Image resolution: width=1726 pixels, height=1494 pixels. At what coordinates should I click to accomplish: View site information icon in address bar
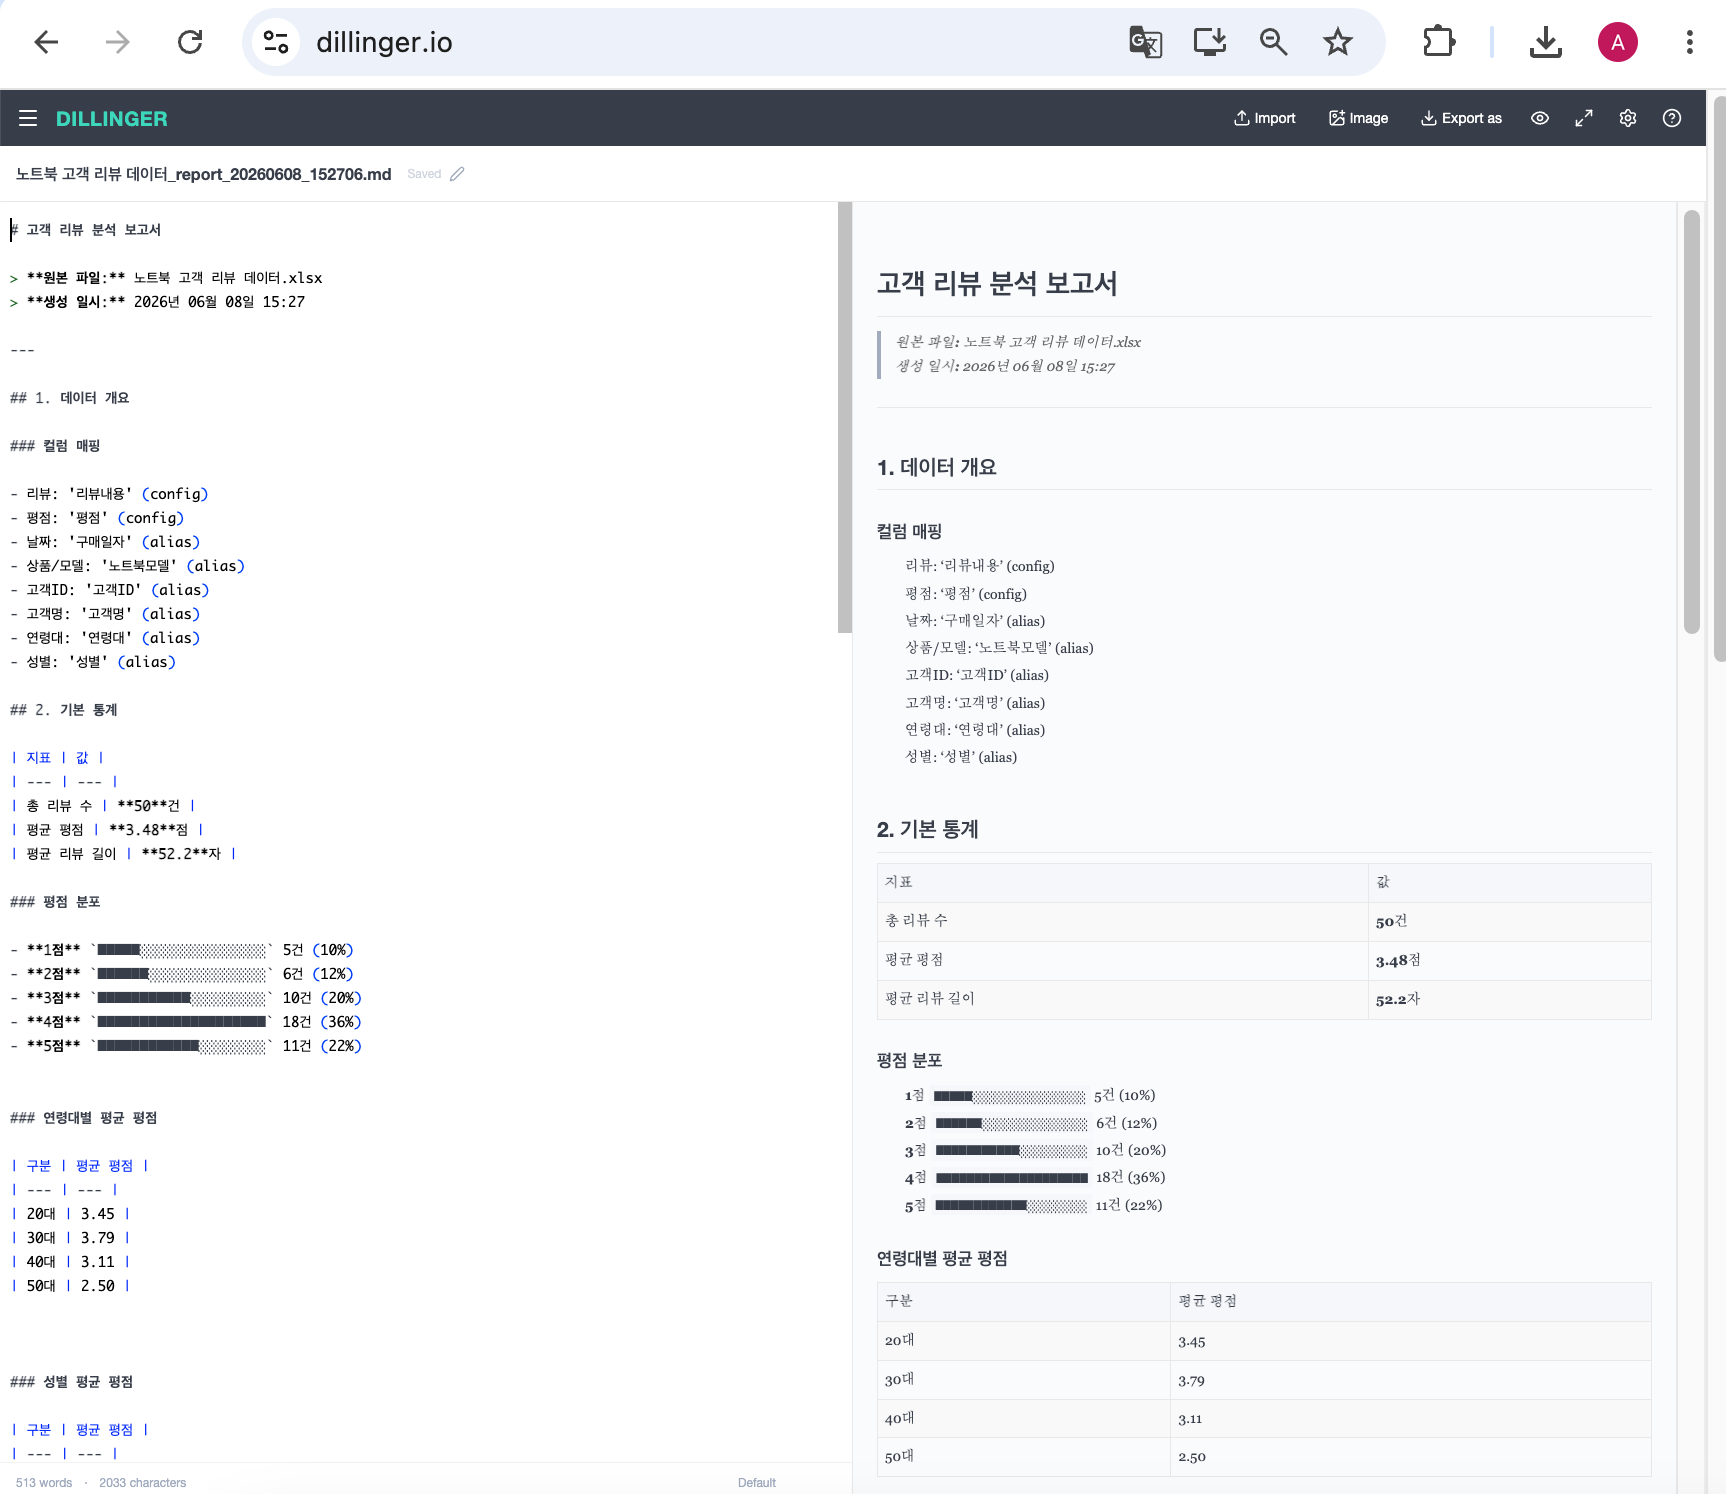[x=276, y=42]
